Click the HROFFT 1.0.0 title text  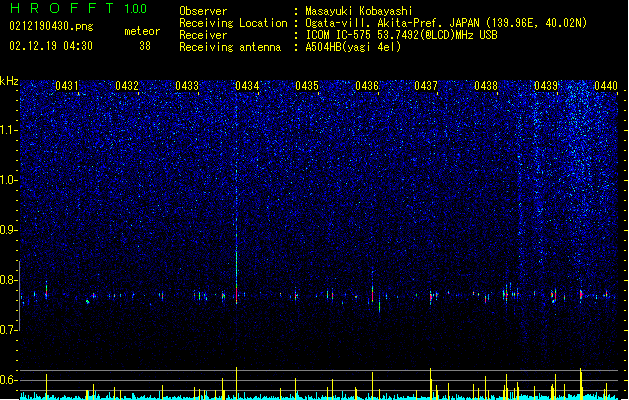pos(78,8)
